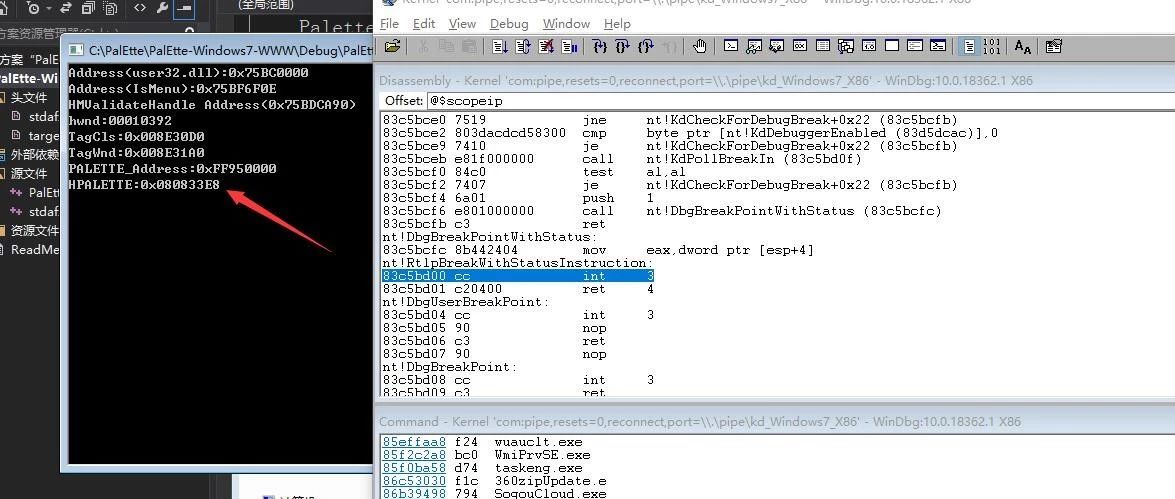Open the View menu in WinDbg
This screenshot has width=1175, height=499.
462,24
